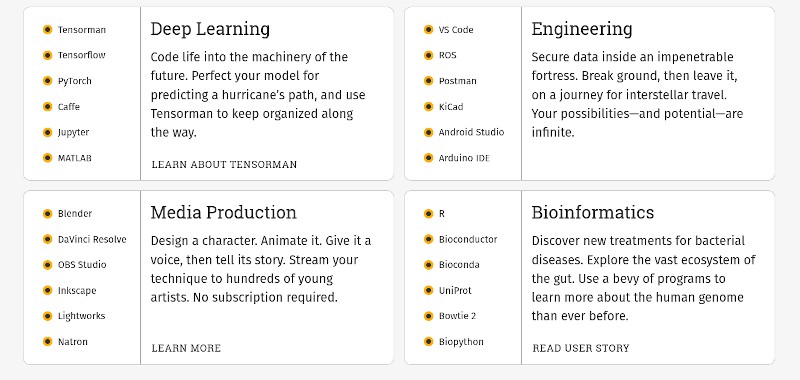Choose Jupyter from the software list
Image resolution: width=800 pixels, height=380 pixels.
click(73, 132)
